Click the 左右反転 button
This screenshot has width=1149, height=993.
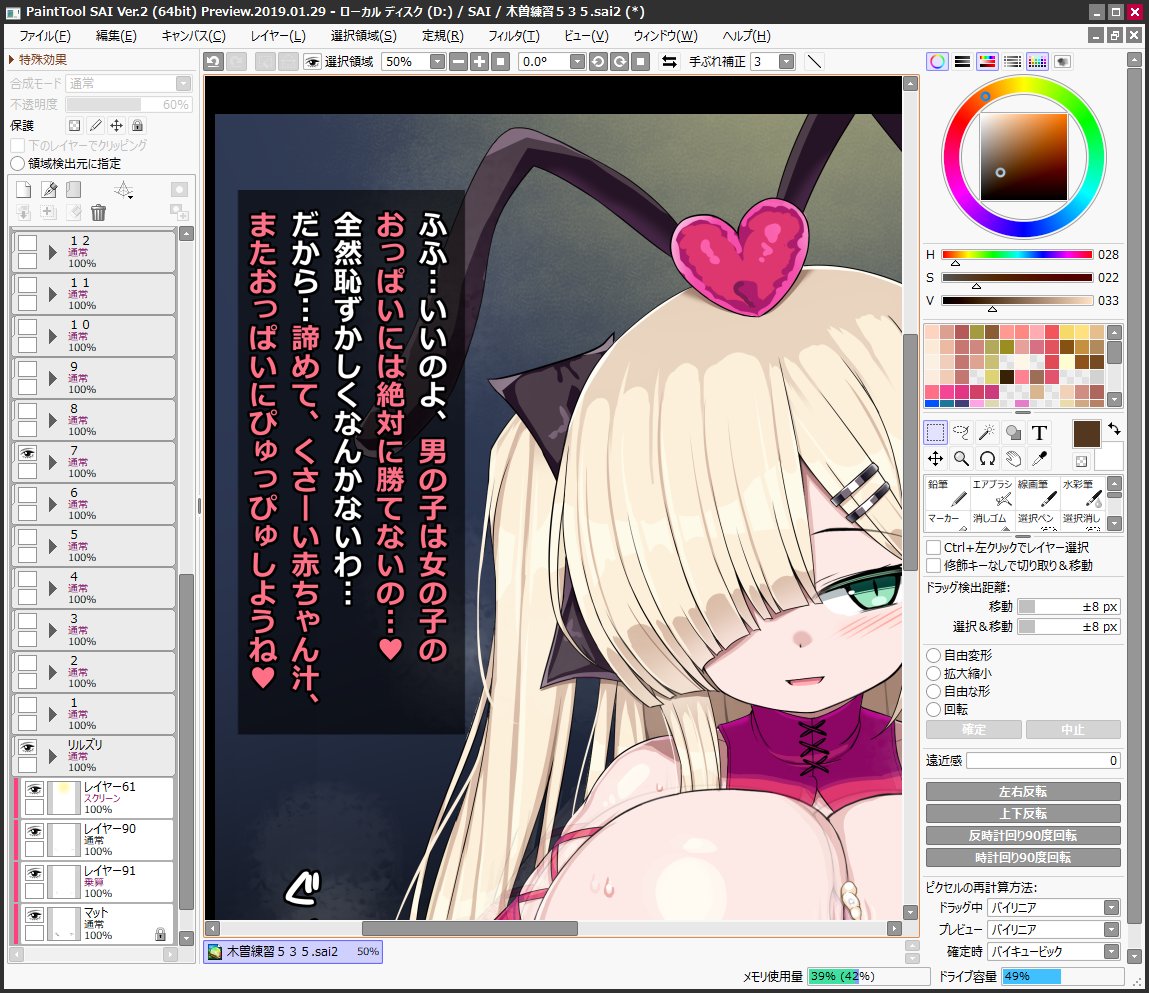tap(1023, 791)
